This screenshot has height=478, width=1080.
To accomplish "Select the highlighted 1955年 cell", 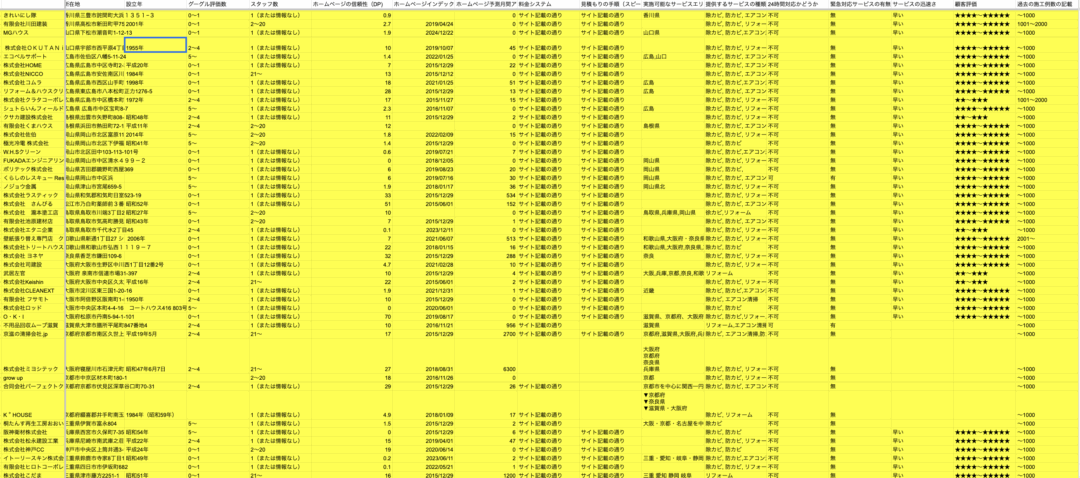I will pyautogui.click(x=156, y=45).
